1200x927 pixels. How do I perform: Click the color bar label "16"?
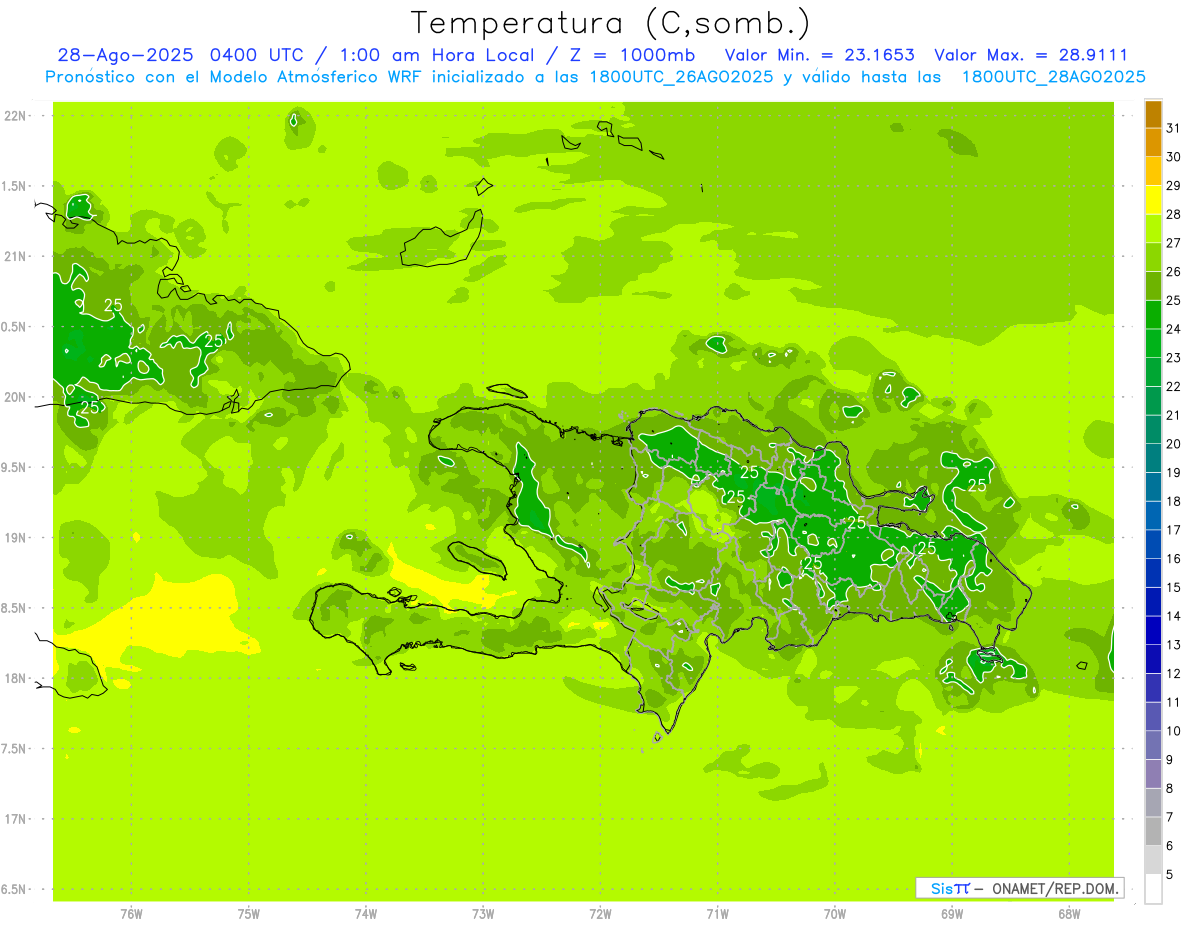click(x=1174, y=559)
